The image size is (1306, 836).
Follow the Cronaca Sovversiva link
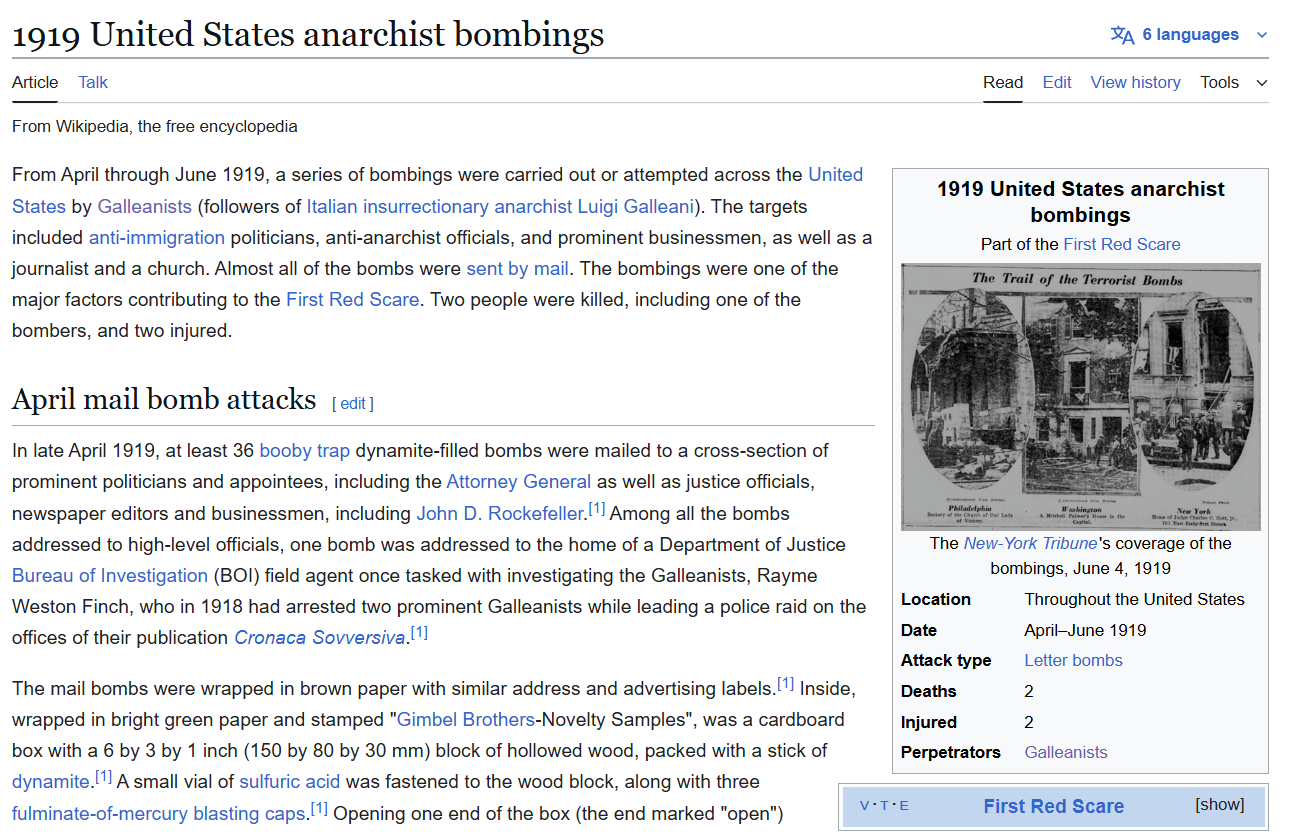320,638
